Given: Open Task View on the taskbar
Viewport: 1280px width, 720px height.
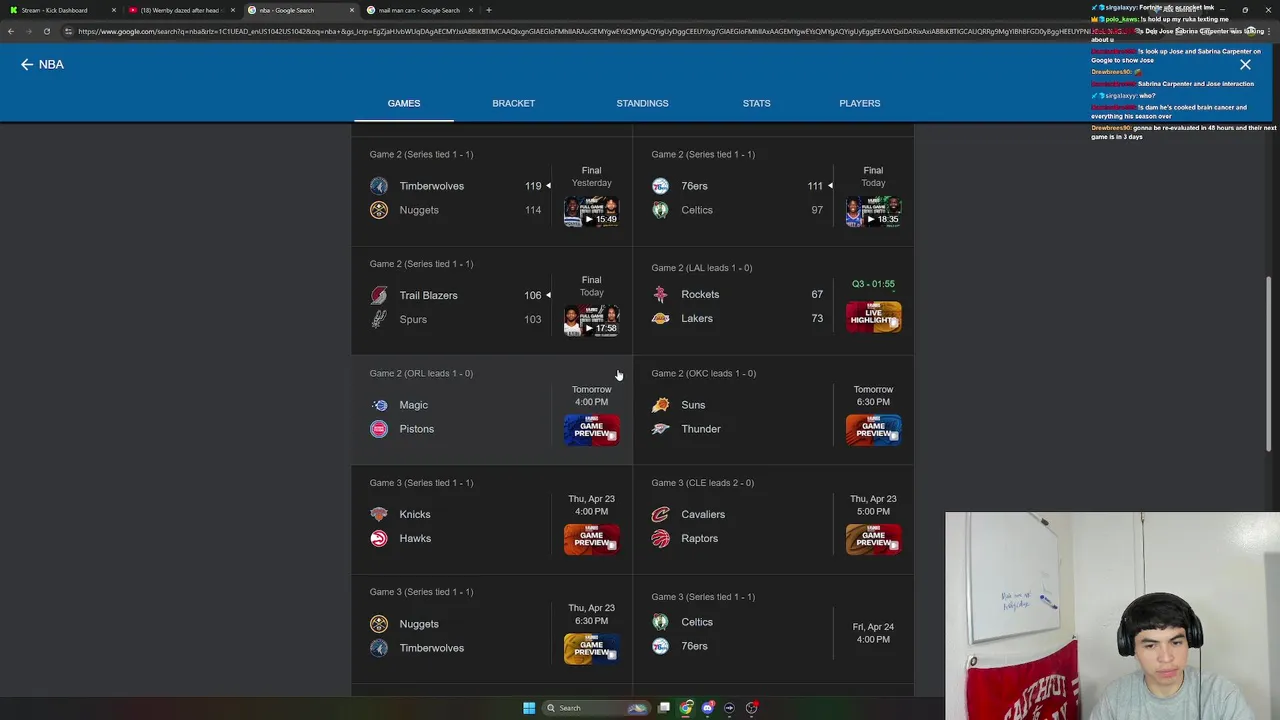Looking at the screenshot, I should [664, 708].
